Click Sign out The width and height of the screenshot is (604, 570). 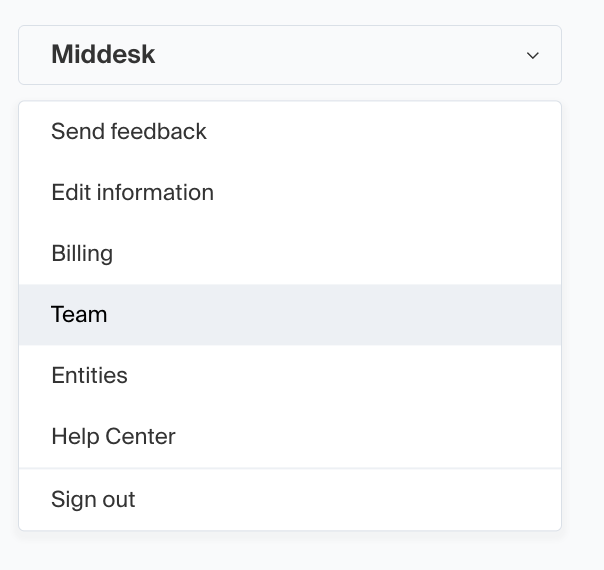coord(93,500)
